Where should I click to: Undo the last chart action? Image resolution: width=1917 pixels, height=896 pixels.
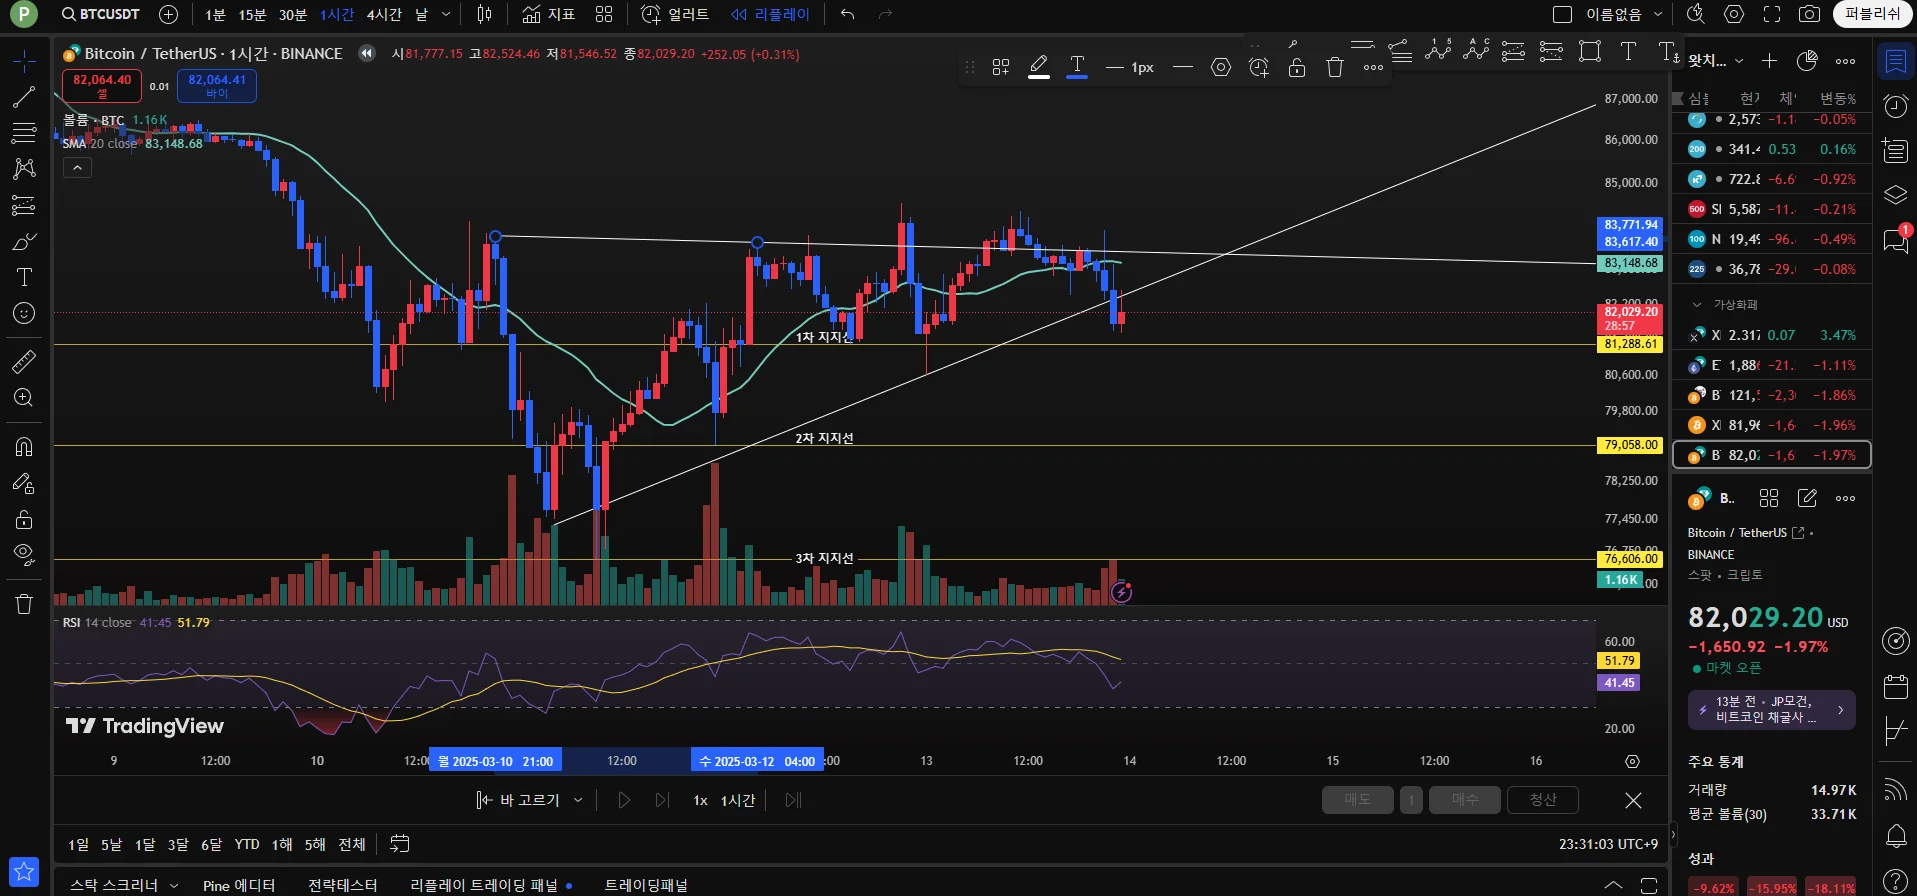847,14
